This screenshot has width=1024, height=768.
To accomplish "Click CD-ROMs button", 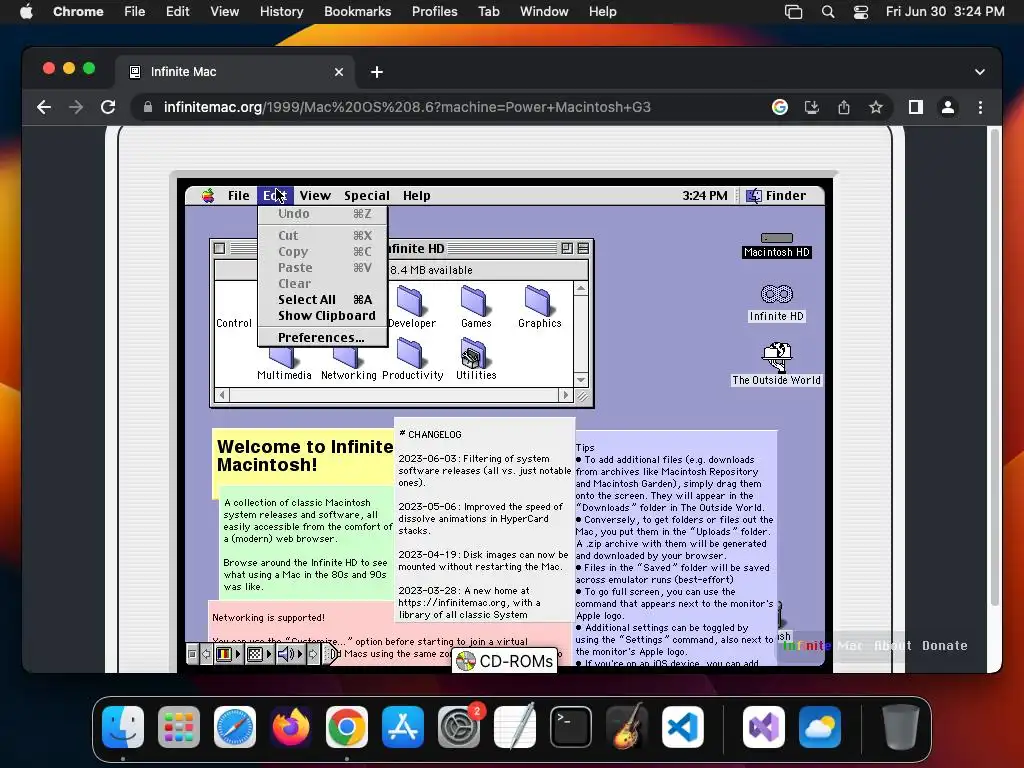I will click(505, 661).
